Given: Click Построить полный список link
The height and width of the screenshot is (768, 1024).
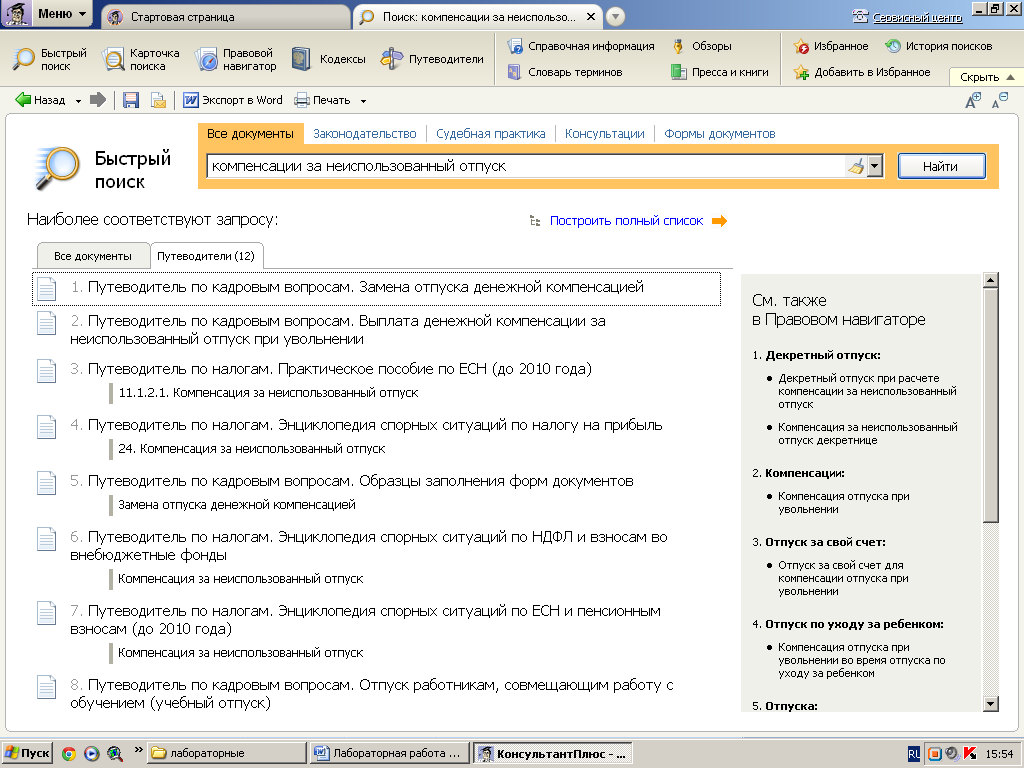Looking at the screenshot, I should (x=626, y=221).
